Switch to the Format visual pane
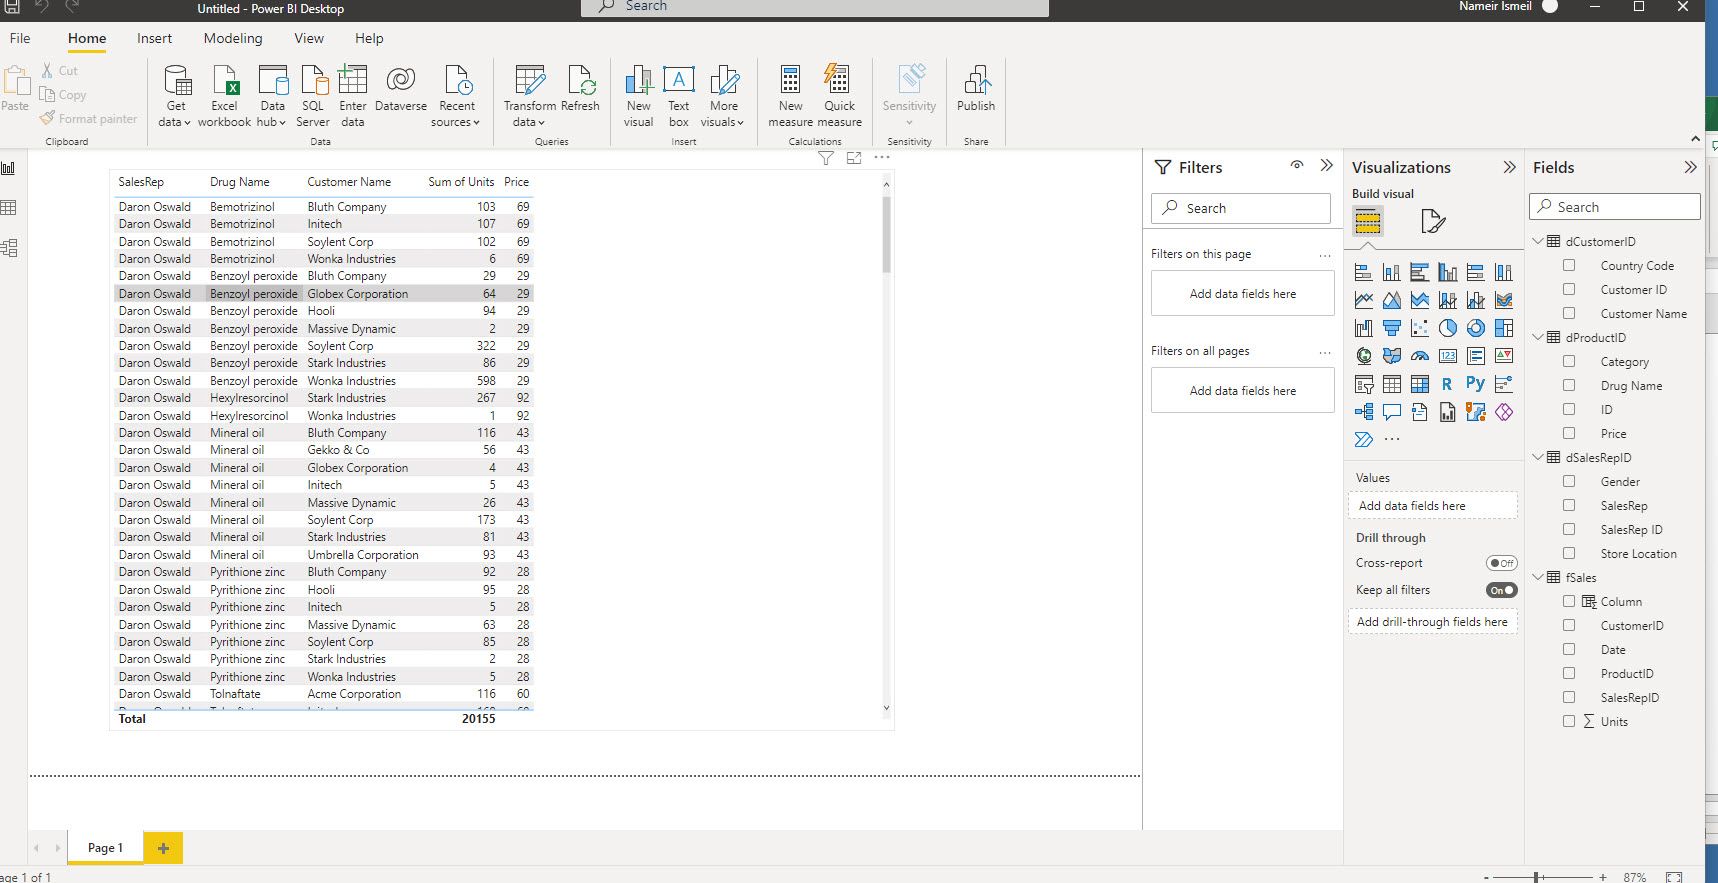Viewport: 1718px width, 883px height. (x=1432, y=221)
